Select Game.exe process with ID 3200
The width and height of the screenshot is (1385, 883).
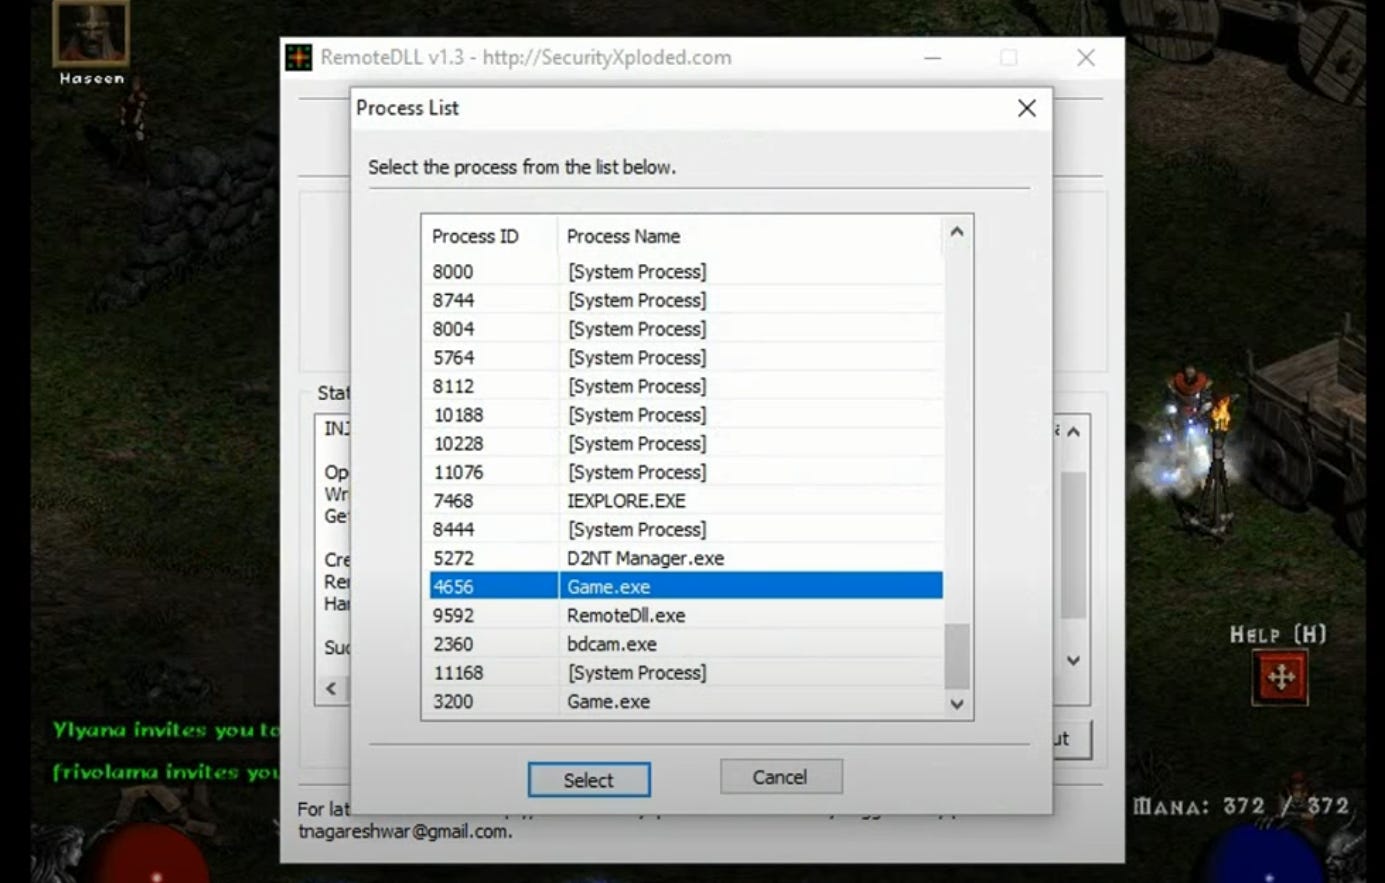(686, 701)
